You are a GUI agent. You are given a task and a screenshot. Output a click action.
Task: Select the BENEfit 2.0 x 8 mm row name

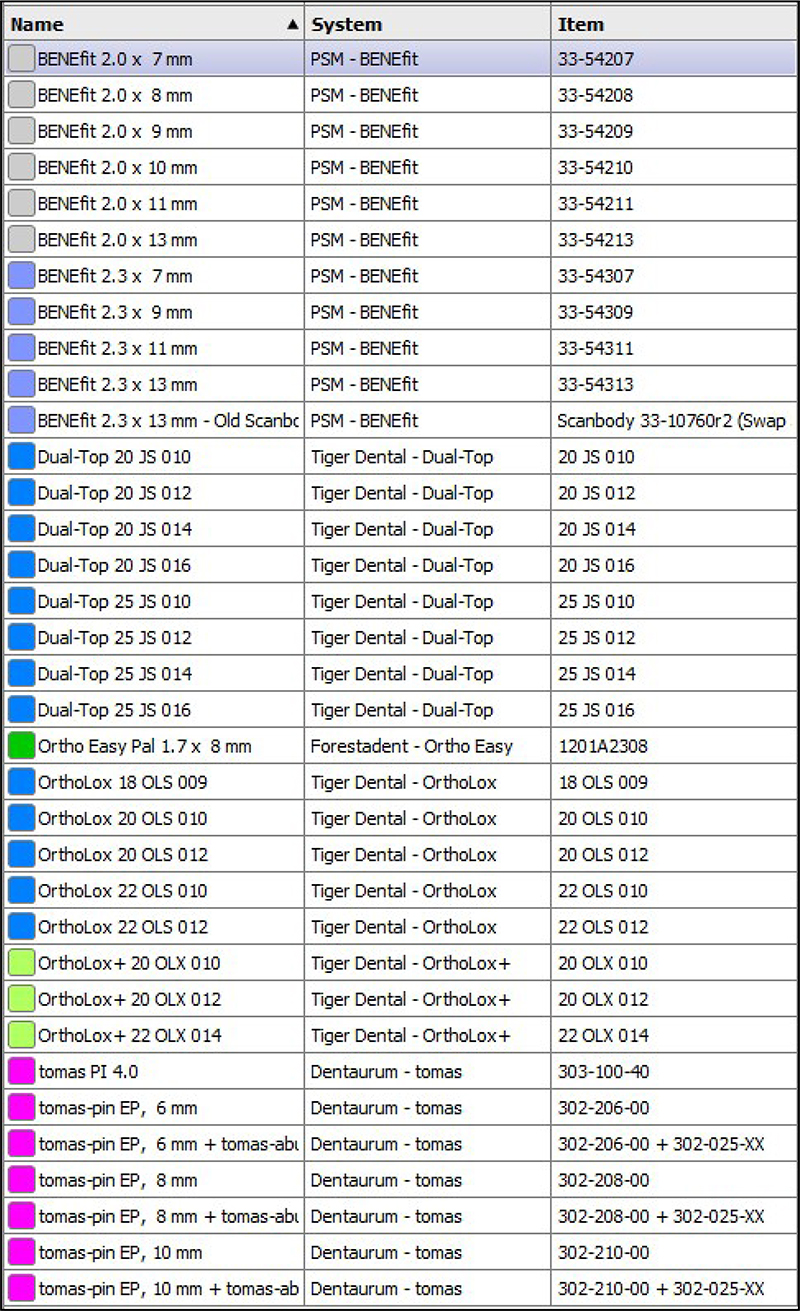click(115, 95)
